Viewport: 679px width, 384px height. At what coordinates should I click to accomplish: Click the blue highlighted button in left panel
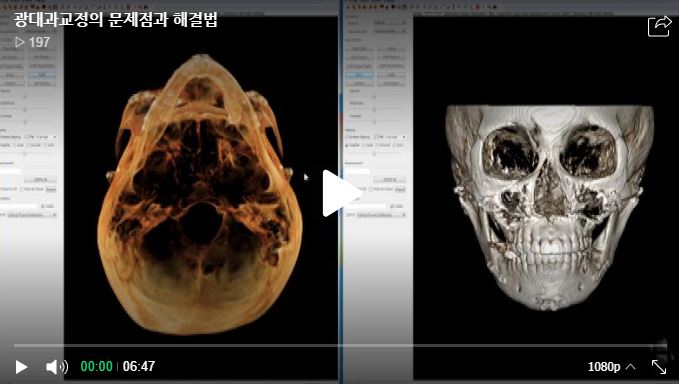click(42, 75)
